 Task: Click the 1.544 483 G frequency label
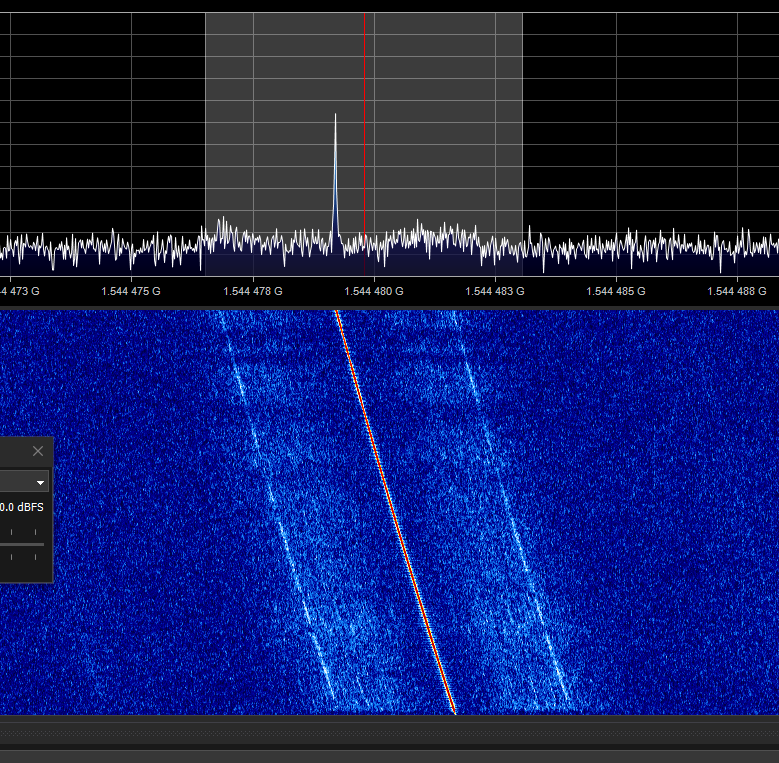coord(494,292)
